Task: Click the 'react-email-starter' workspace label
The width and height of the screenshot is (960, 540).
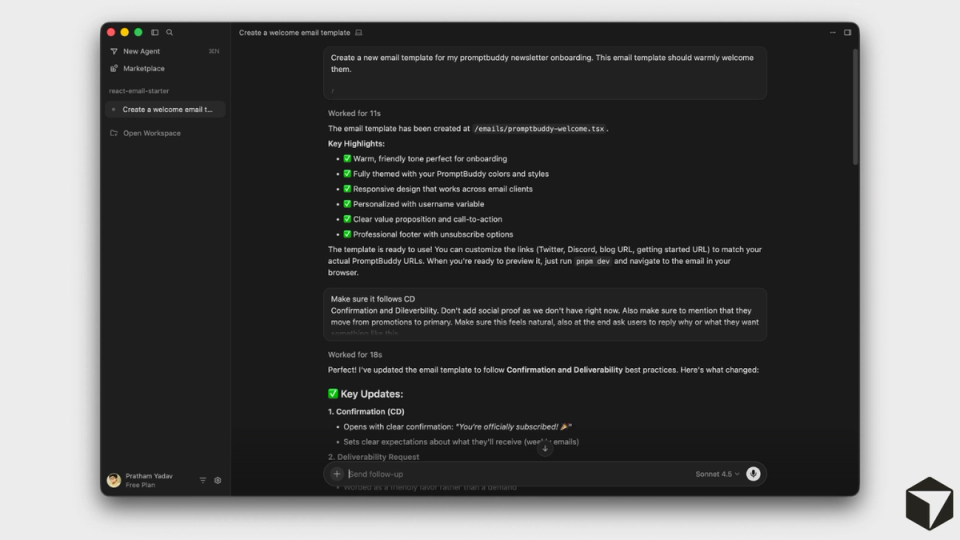Action: coord(139,91)
